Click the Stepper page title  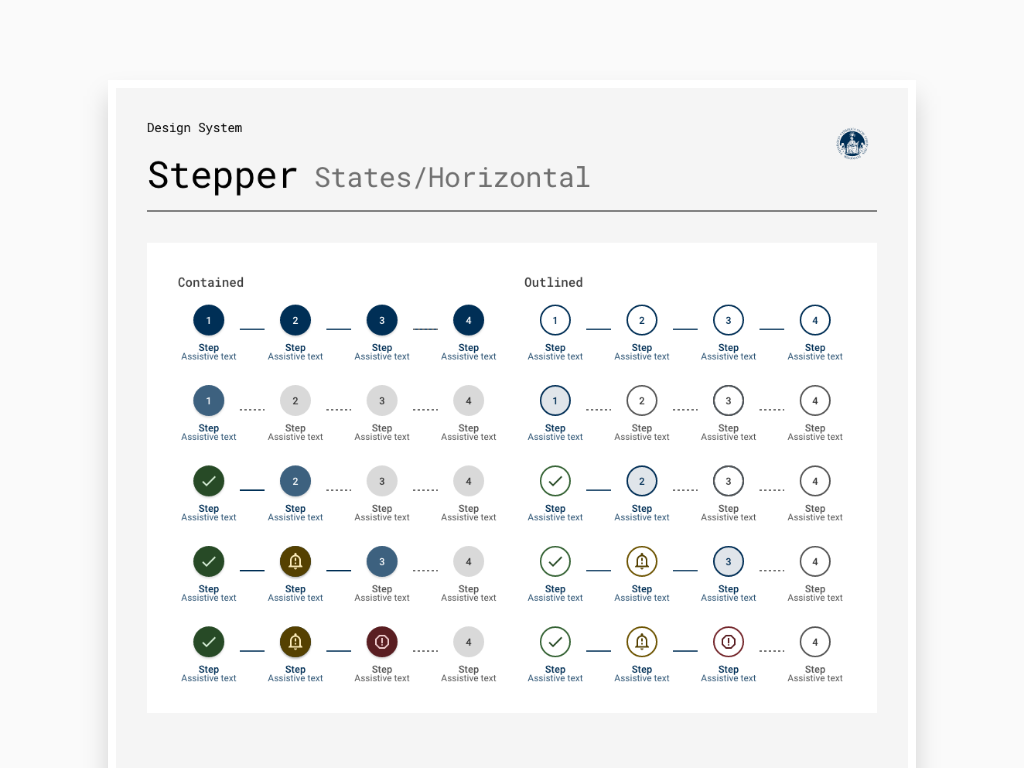click(222, 176)
